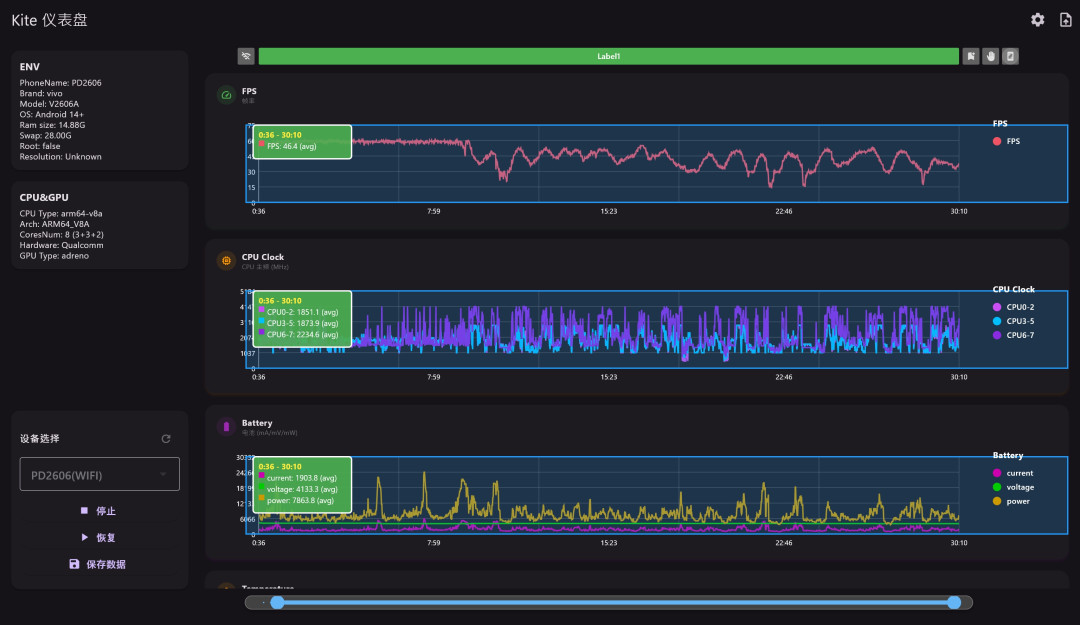The height and width of the screenshot is (625, 1080).
Task: Click the 'Ram size: 14.88G' line
Action: pos(52,125)
